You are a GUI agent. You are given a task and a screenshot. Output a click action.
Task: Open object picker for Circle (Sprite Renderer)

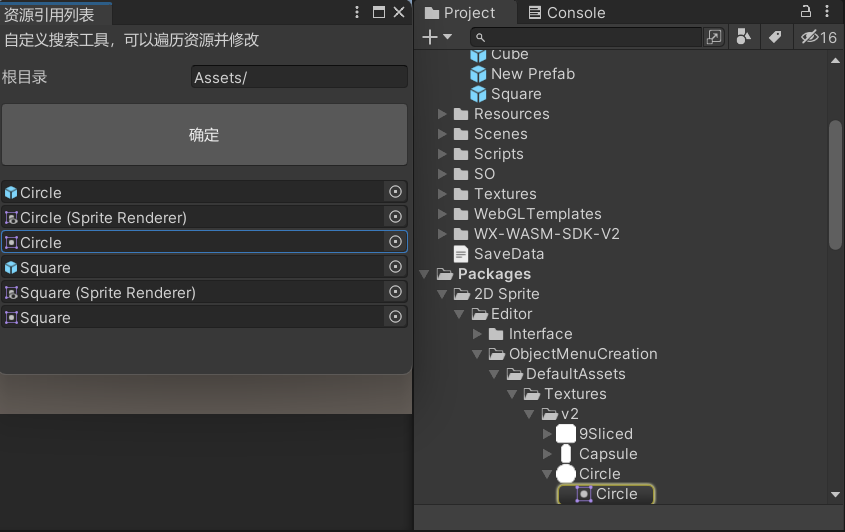396,217
